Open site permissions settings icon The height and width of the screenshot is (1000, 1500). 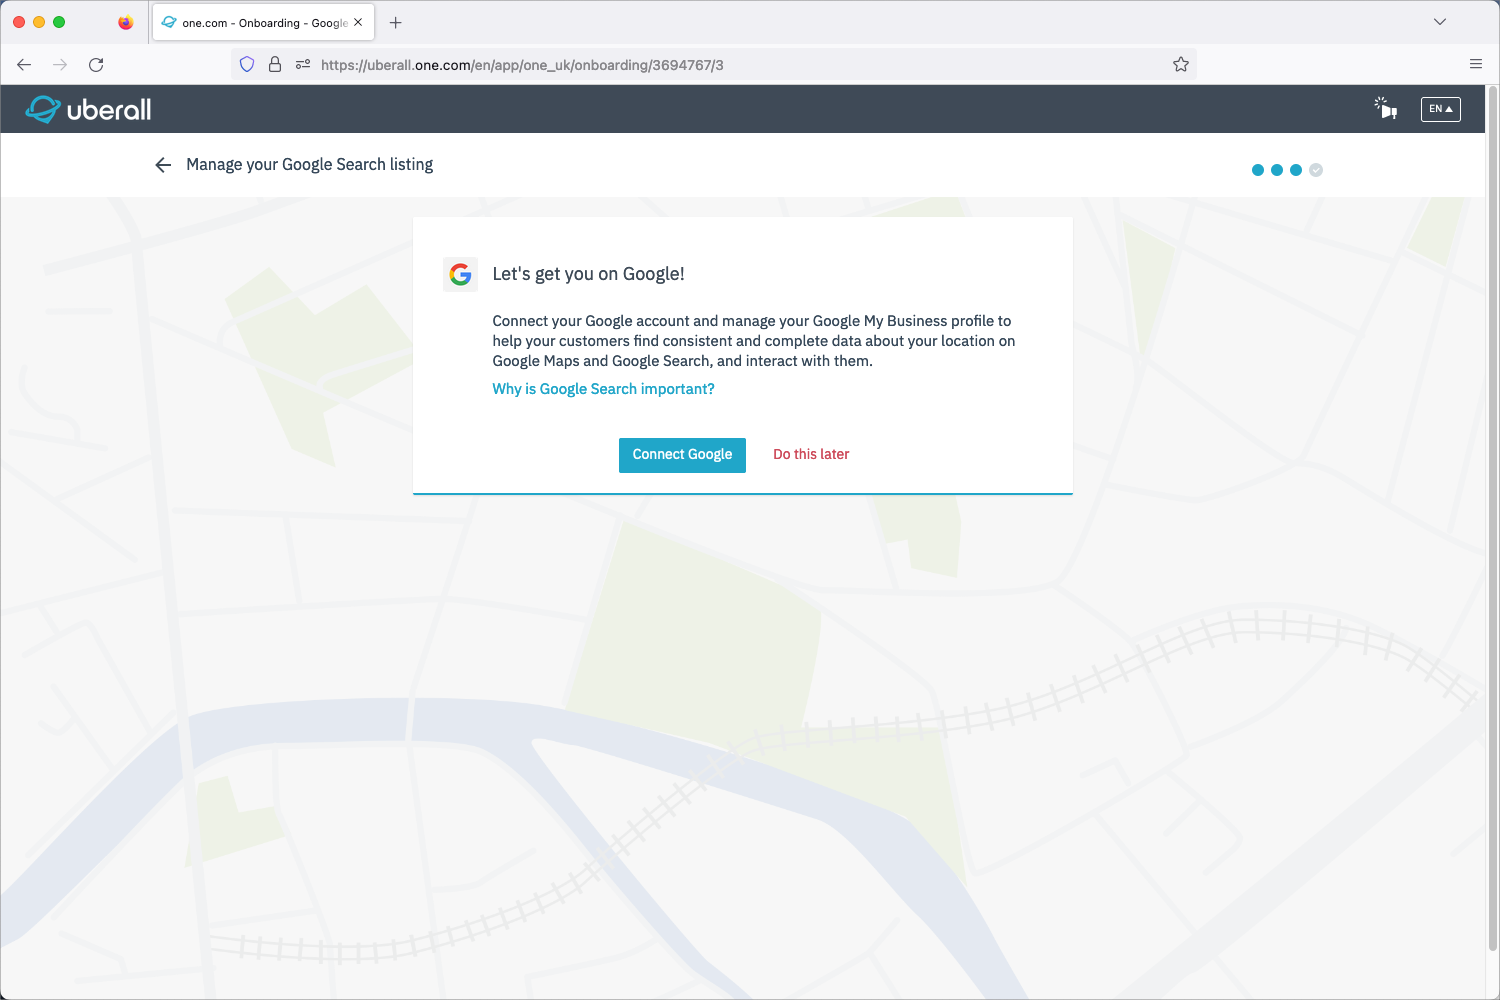tap(302, 63)
